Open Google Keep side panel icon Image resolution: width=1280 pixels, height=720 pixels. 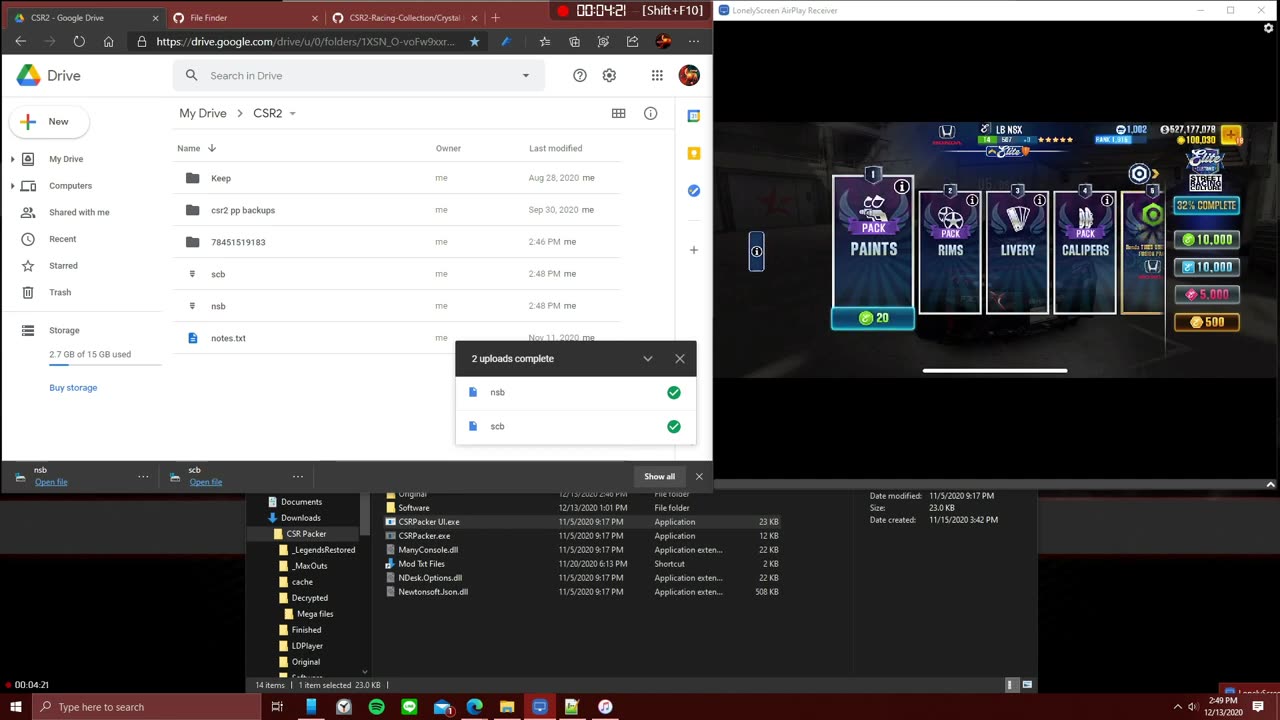click(x=694, y=153)
